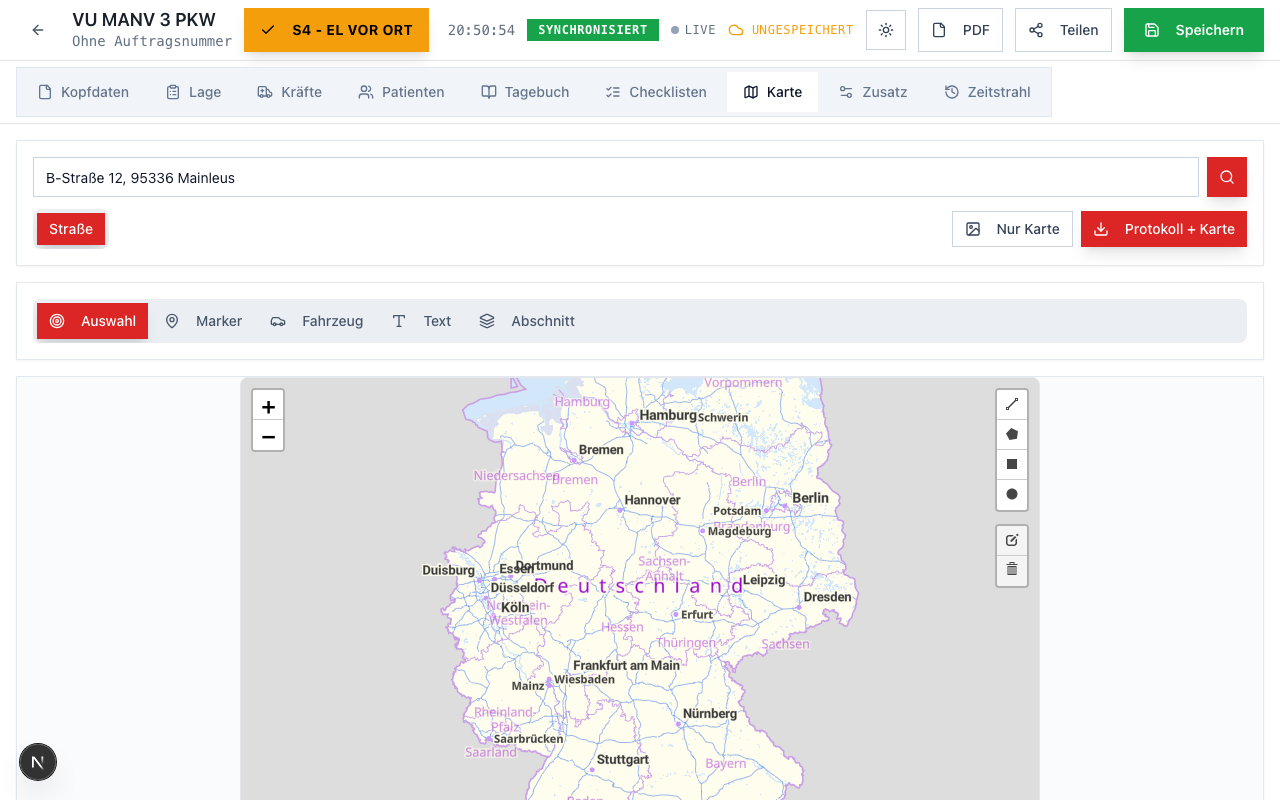
Task: Search the address with the red magnifier button
Action: click(1227, 177)
